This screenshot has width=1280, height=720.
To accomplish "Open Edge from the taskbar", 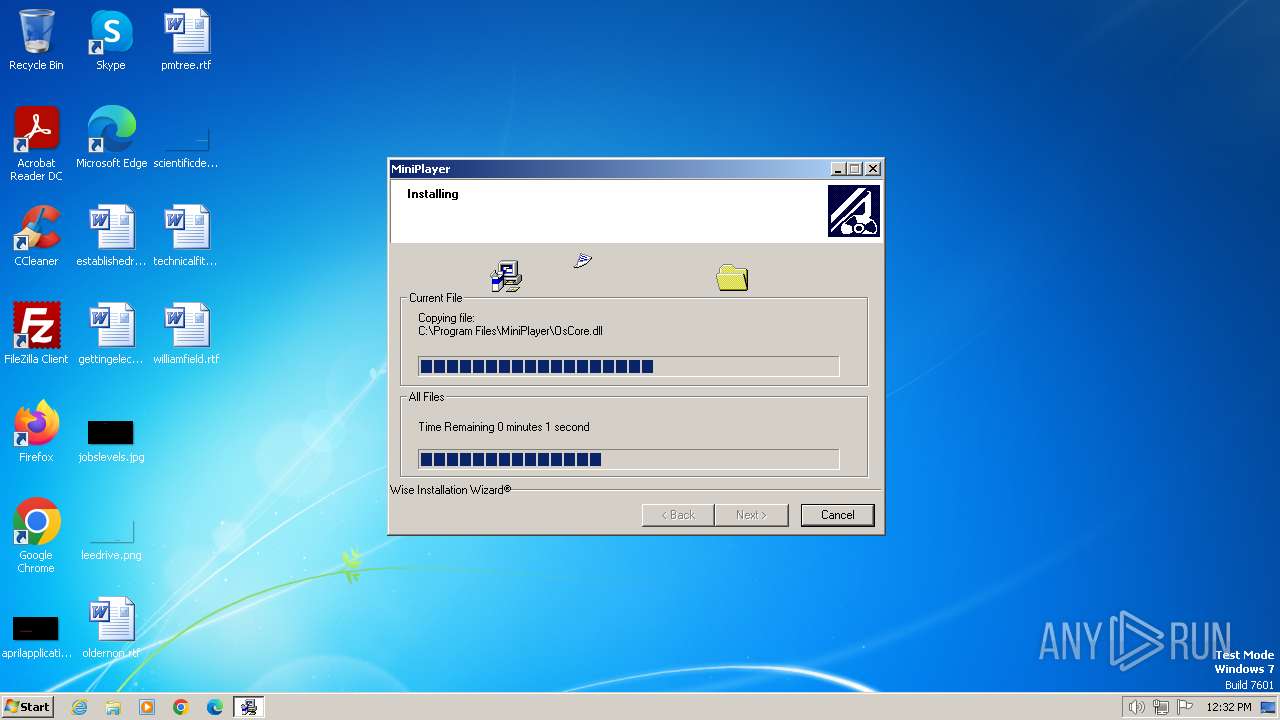I will click(x=215, y=707).
